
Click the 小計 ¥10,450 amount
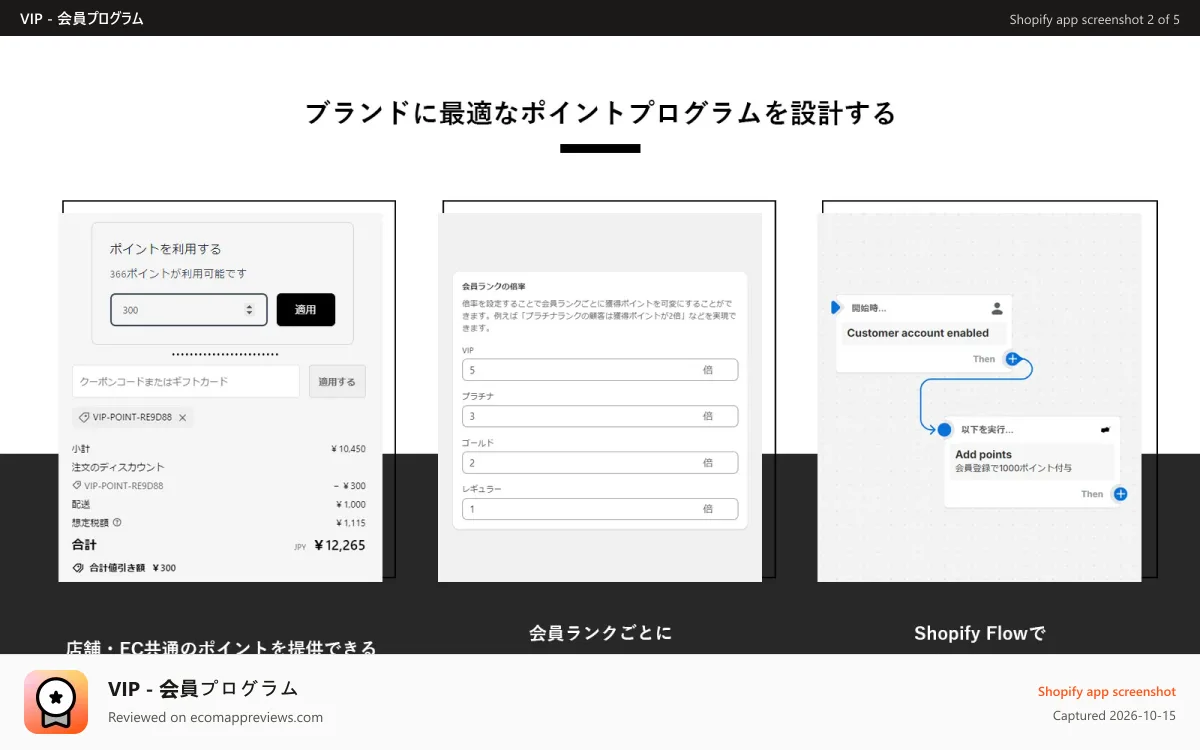pos(348,449)
